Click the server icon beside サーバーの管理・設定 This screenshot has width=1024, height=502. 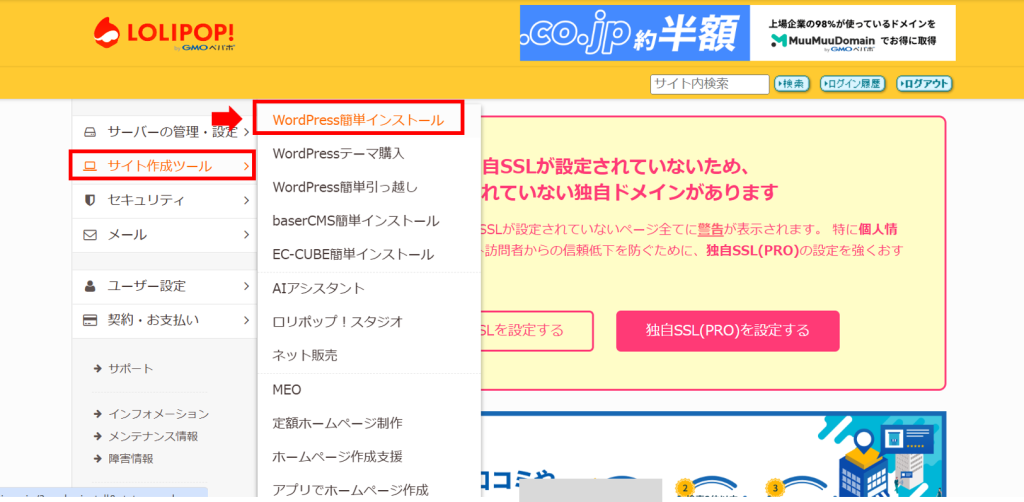coord(90,132)
